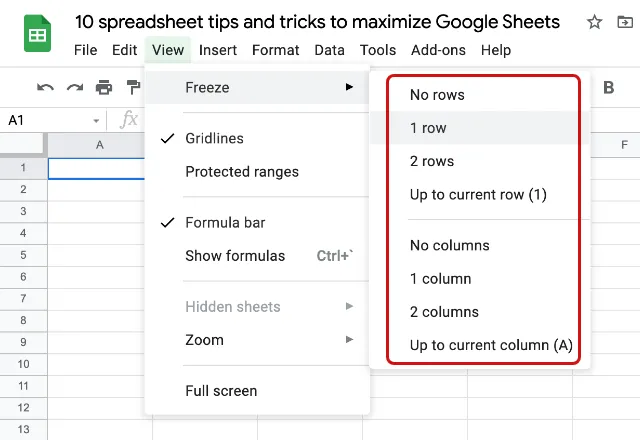Open the Name box dropdown arrow
This screenshot has width=640, height=440.
point(96,121)
